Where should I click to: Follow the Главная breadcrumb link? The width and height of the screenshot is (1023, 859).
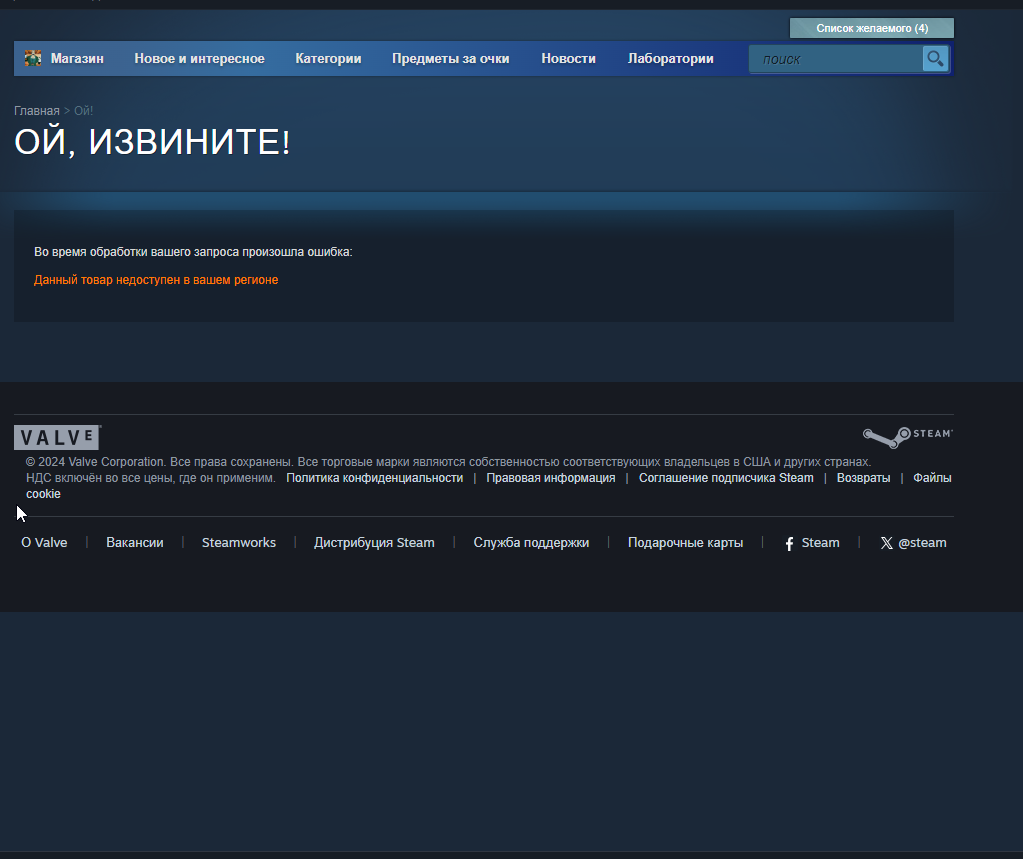tap(36, 110)
